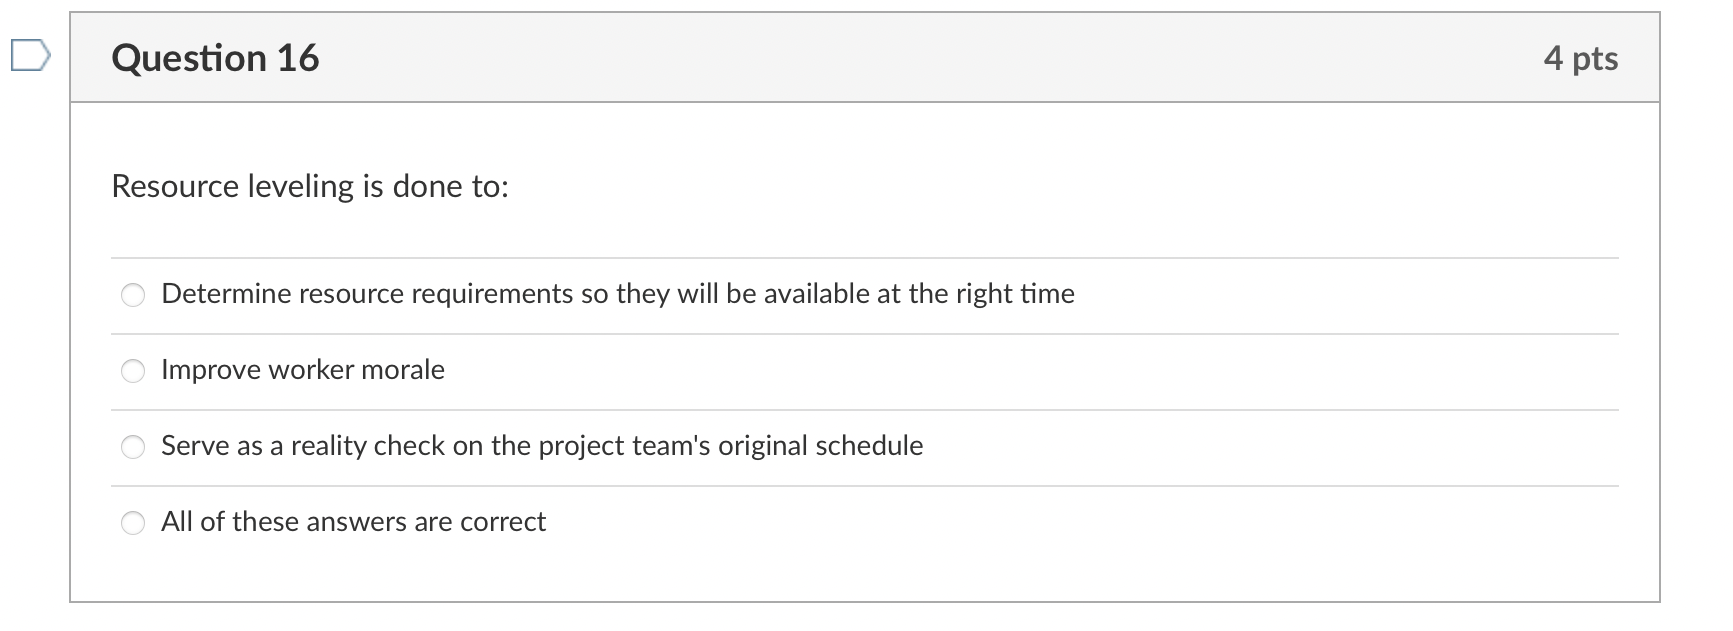
Task: Click the word 'morale' in the second answer
Action: [402, 370]
